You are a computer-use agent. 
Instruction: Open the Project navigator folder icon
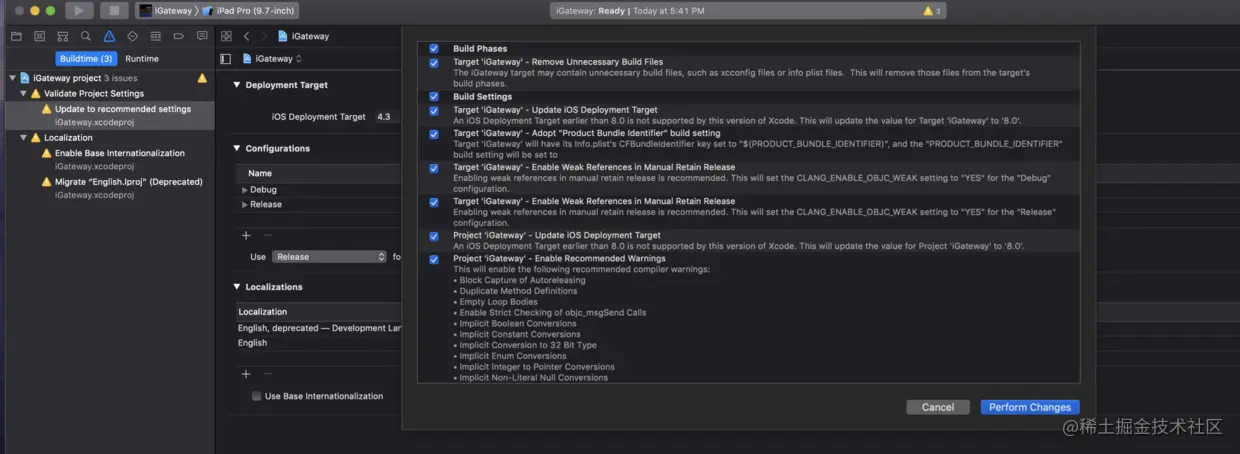point(16,36)
